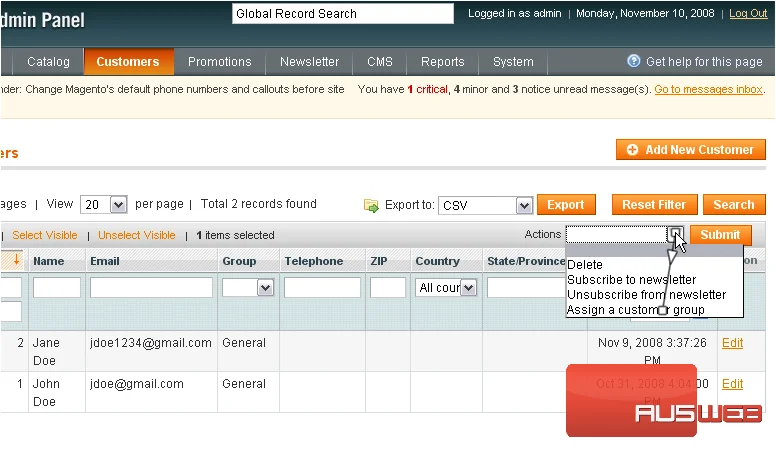Click the Export button

point(566,204)
